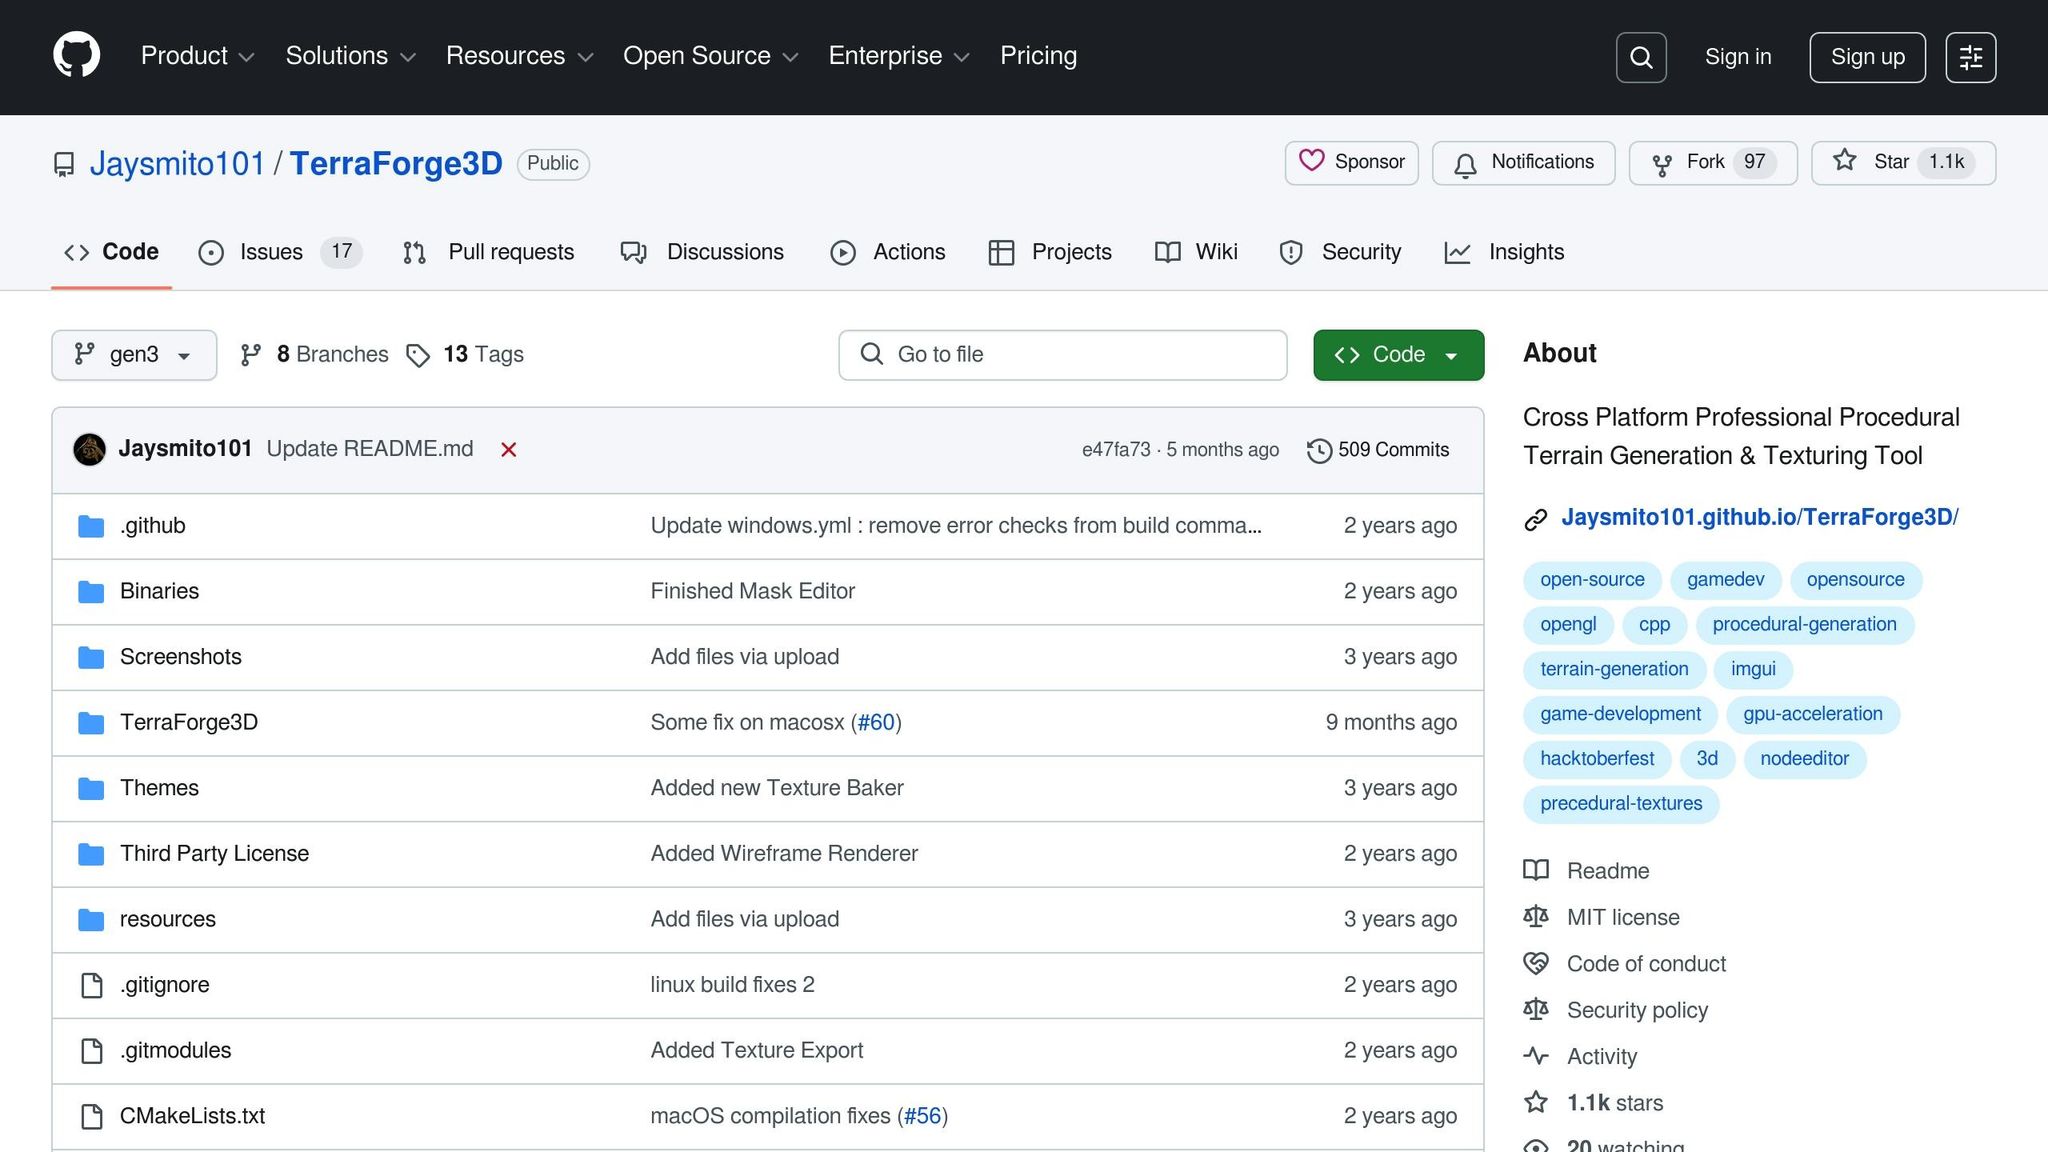
Task: Switch to the Issues tab
Action: coord(270,252)
